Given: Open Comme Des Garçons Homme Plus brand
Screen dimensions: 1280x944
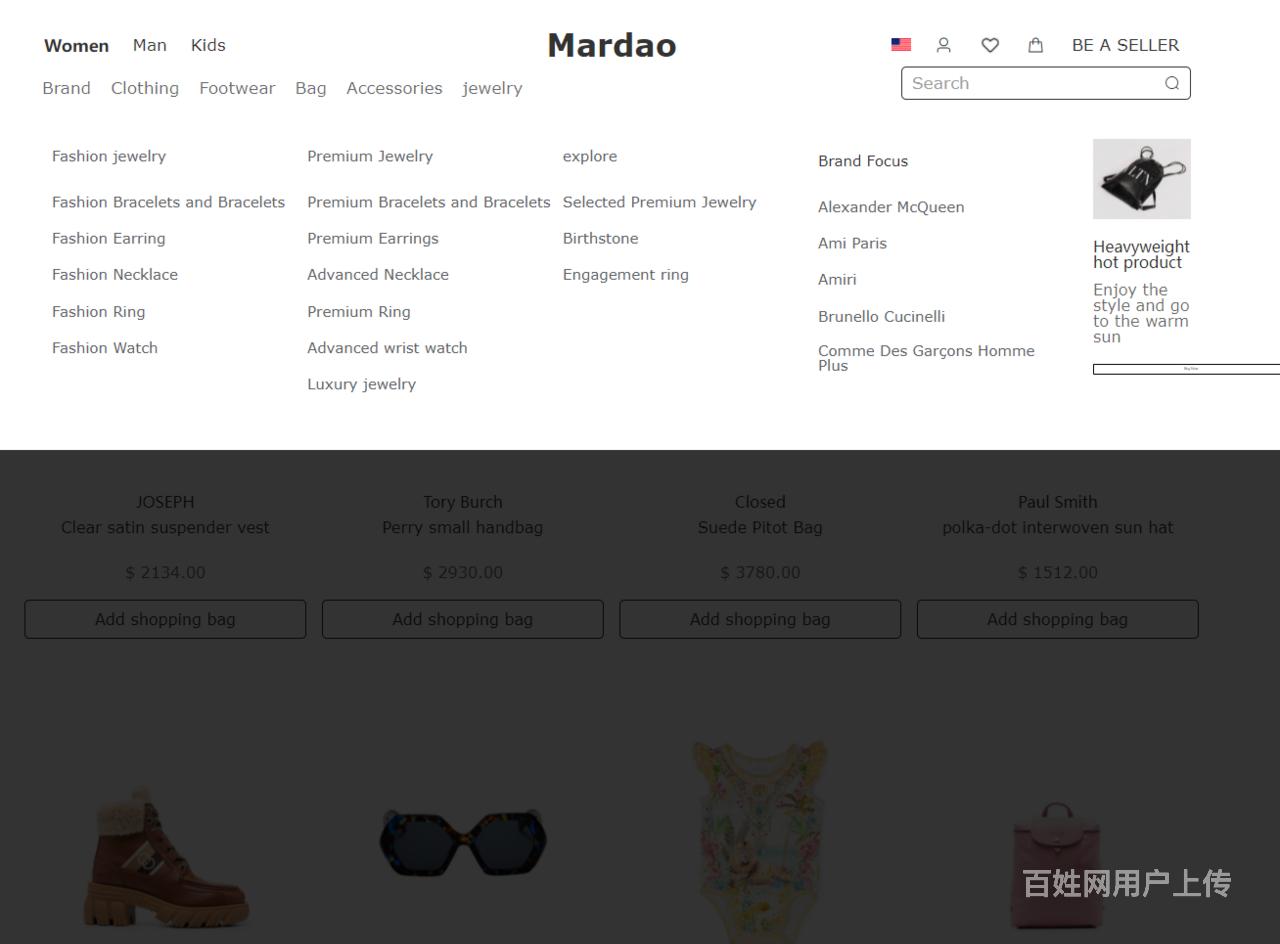Looking at the screenshot, I should 926,358.
